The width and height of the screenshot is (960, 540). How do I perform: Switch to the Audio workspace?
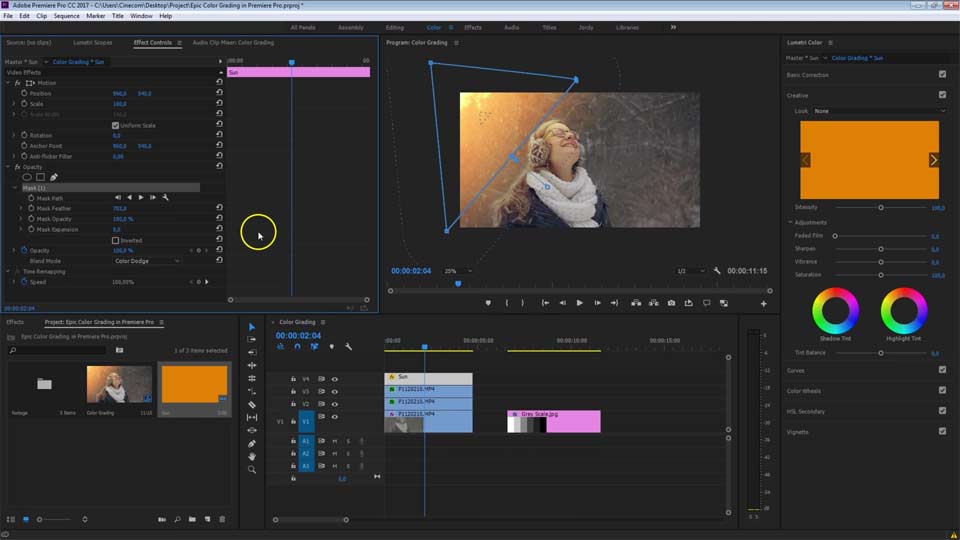511,28
